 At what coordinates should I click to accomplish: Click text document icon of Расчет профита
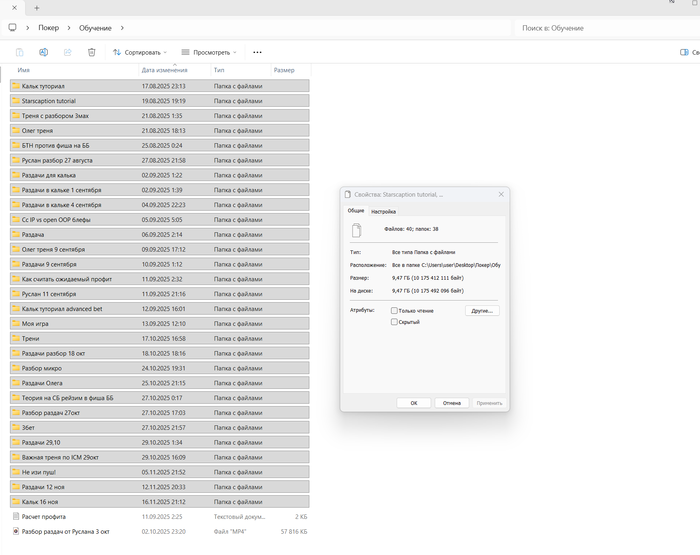16,516
